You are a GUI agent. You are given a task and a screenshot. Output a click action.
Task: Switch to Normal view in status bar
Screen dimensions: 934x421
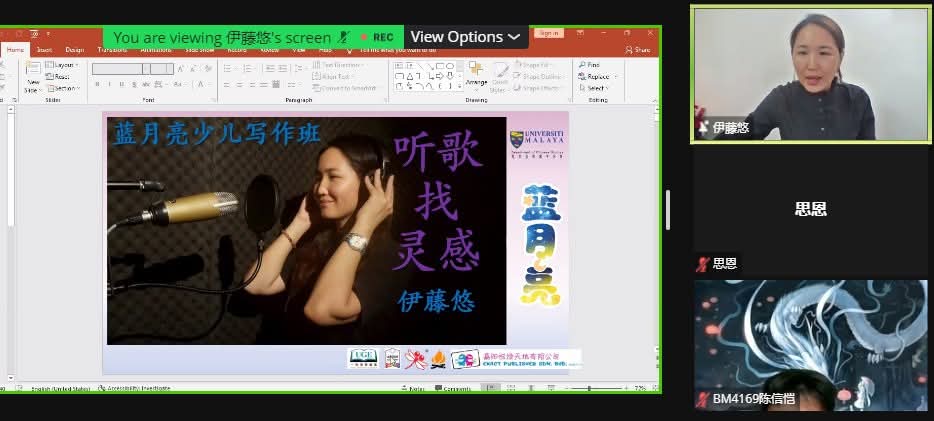(x=491, y=388)
